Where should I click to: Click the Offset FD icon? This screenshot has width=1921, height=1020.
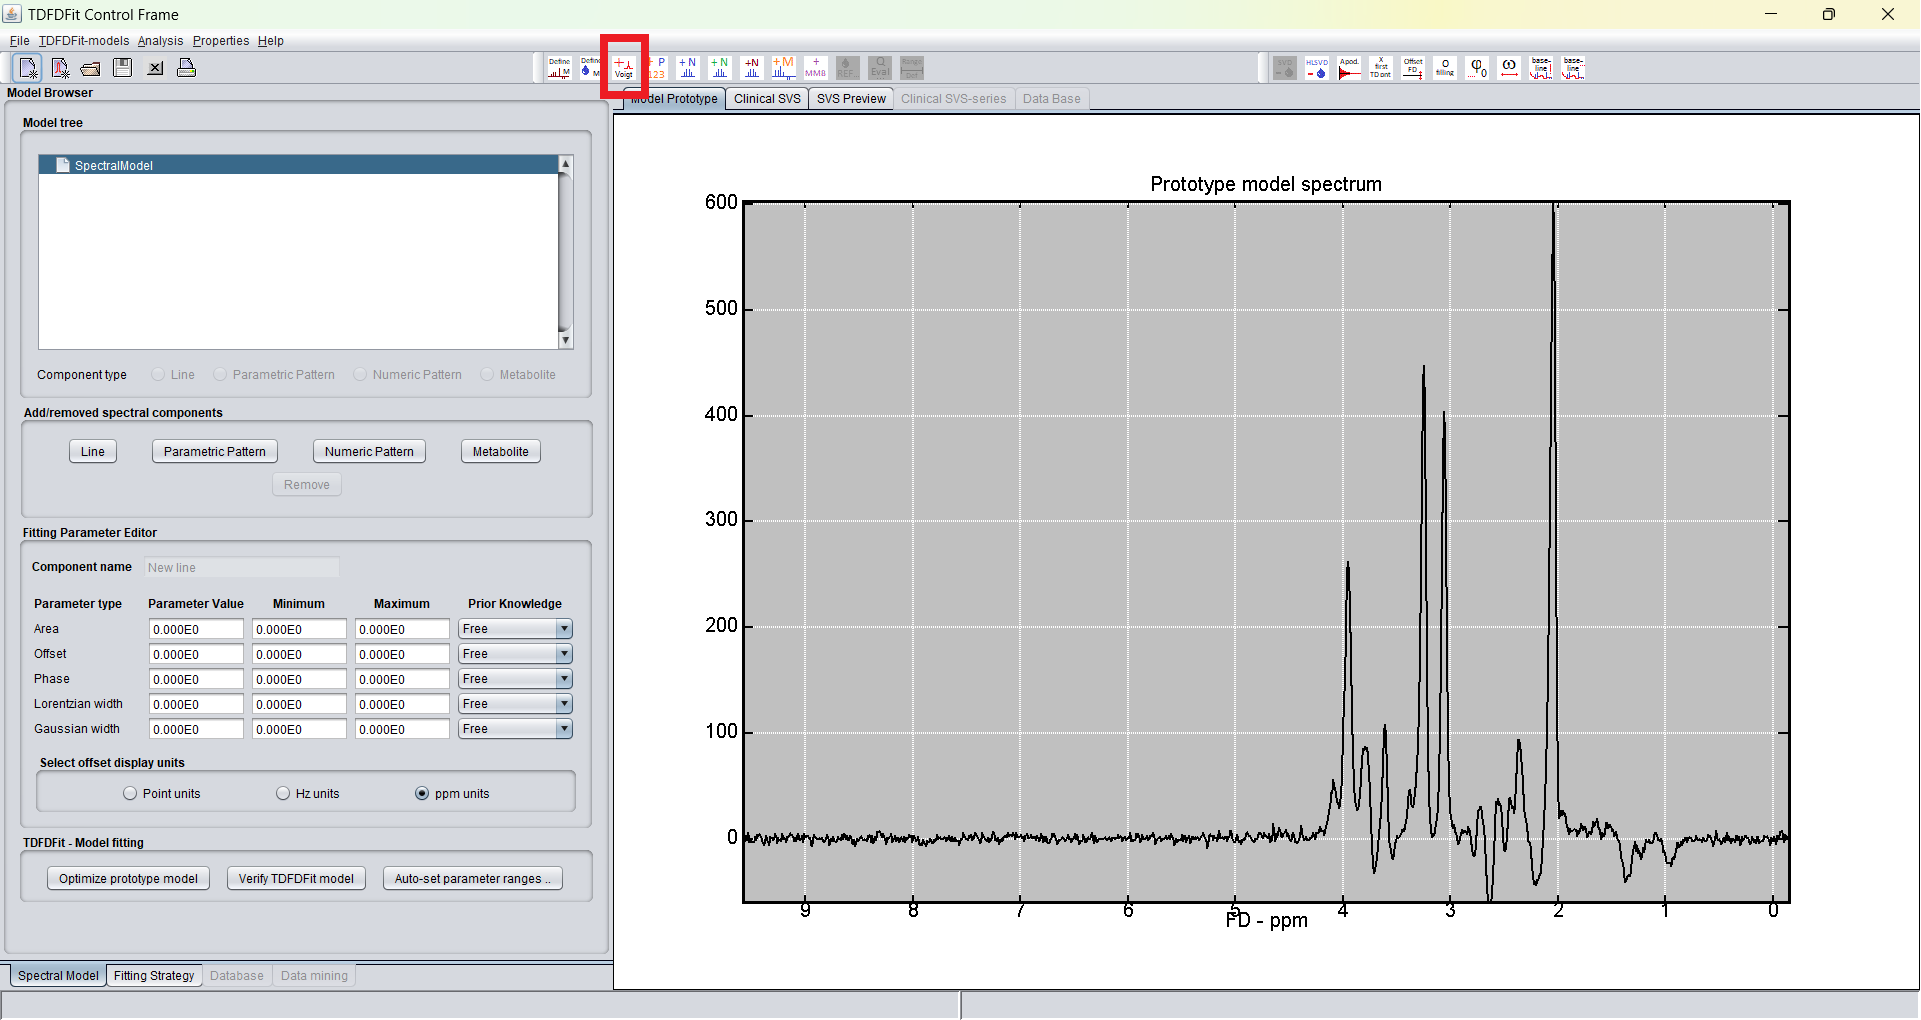(1413, 68)
